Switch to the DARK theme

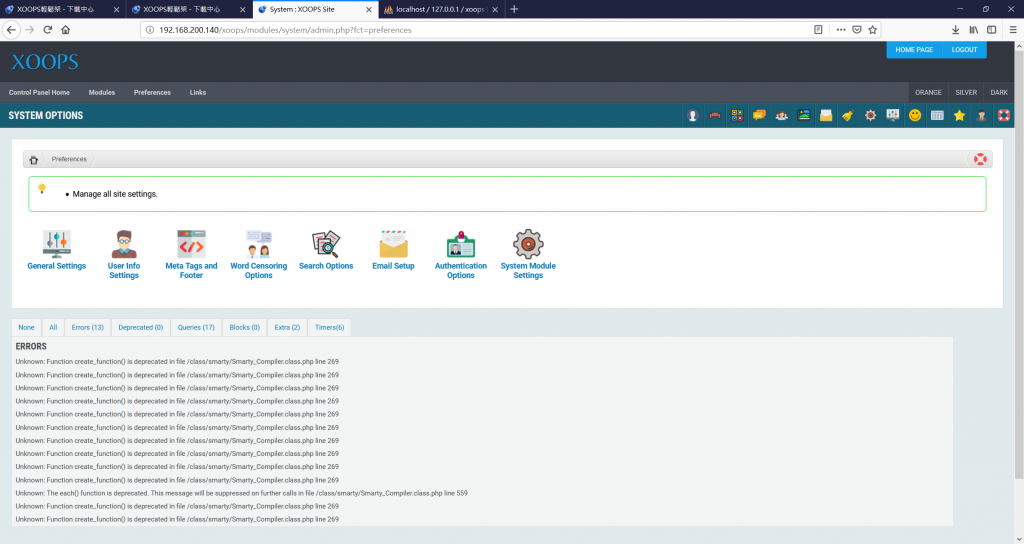click(x=999, y=93)
